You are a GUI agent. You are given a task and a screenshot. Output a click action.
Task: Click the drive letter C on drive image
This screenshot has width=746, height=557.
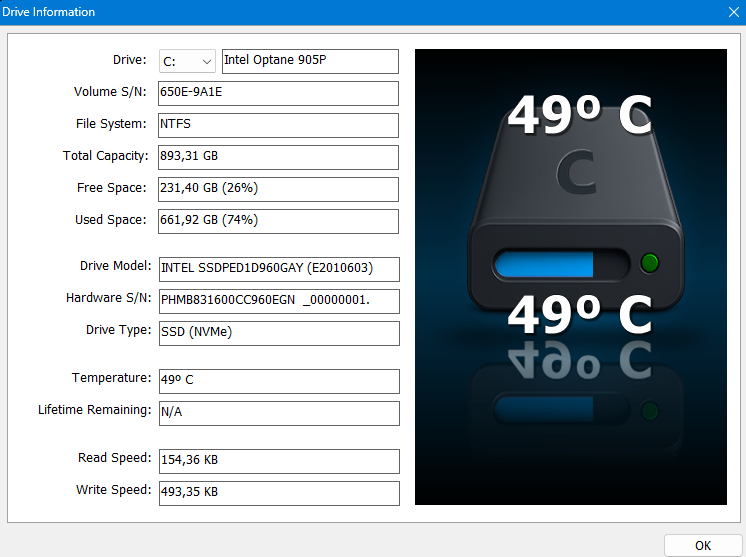click(x=576, y=173)
